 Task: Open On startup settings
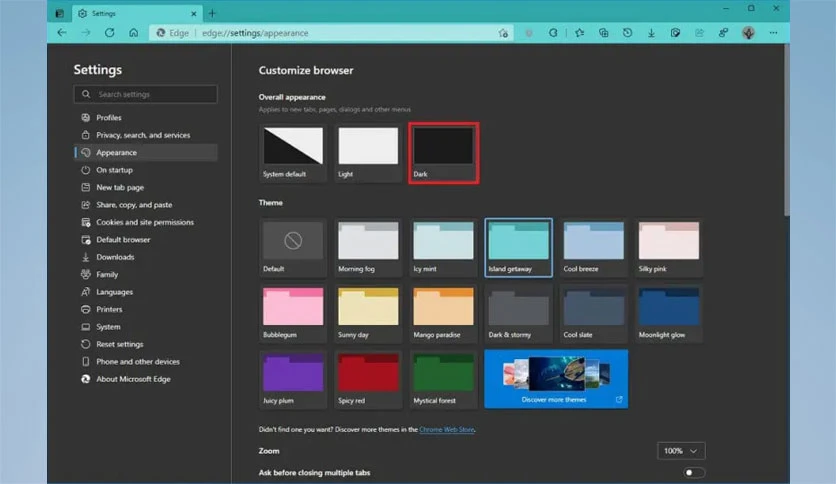tap(146, 170)
